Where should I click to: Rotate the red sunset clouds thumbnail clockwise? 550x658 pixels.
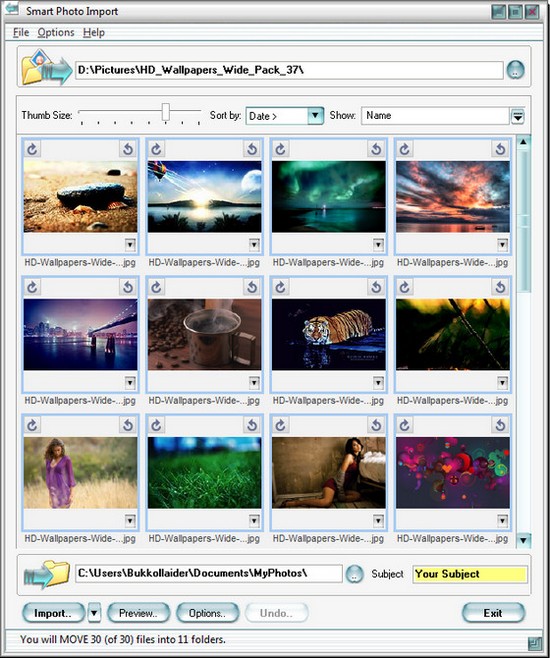pyautogui.click(x=405, y=149)
